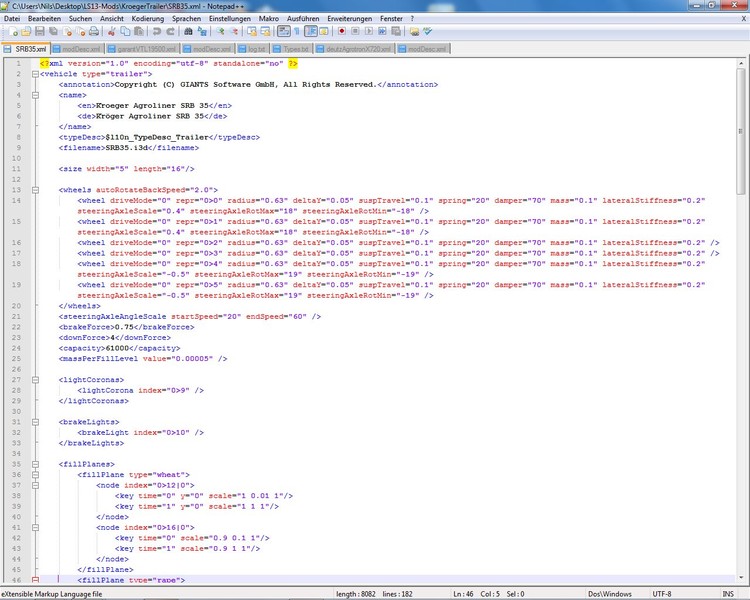Click the folder plugin toolbar icon
750x600 pixels.
point(414,32)
